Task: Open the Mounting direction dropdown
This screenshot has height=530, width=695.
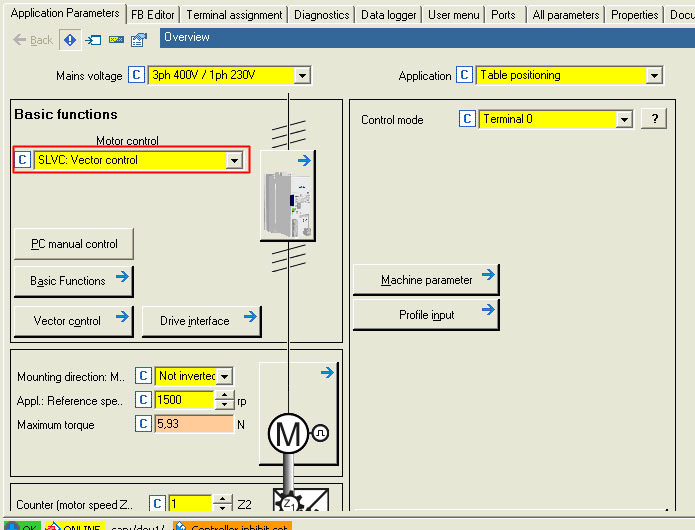Action: click(224, 377)
